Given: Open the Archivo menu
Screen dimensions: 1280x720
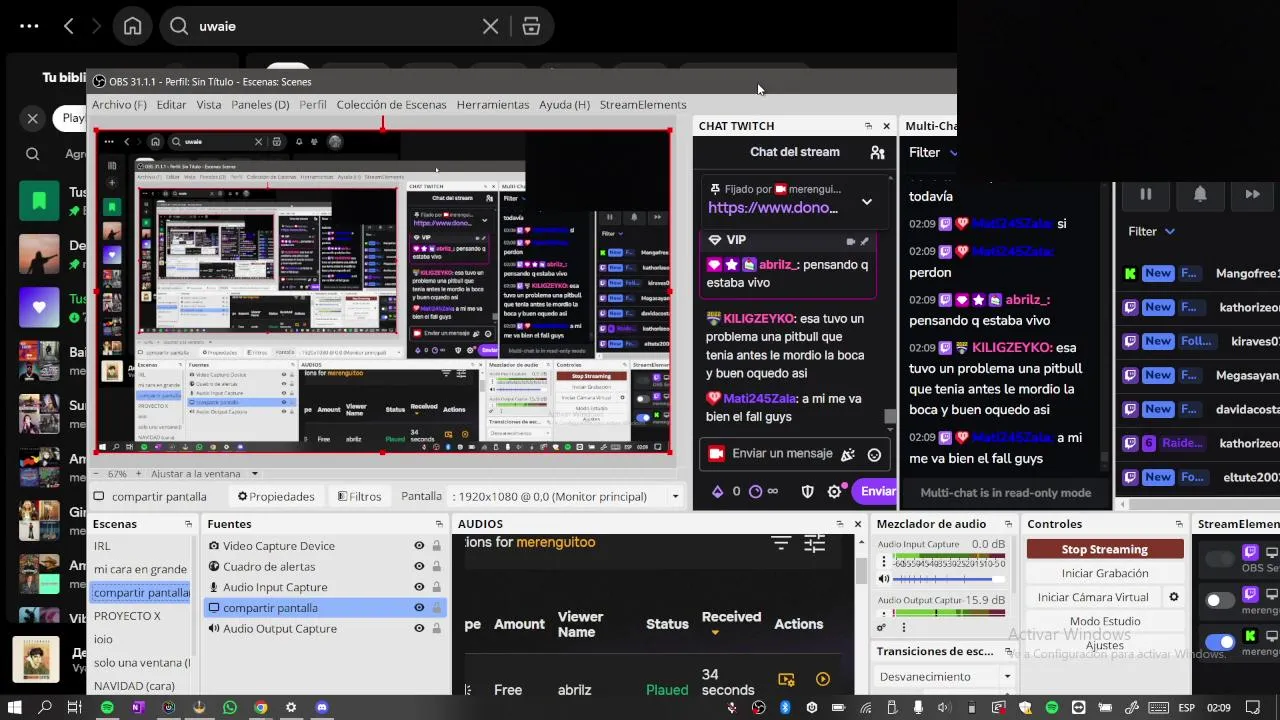Looking at the screenshot, I should [119, 105].
